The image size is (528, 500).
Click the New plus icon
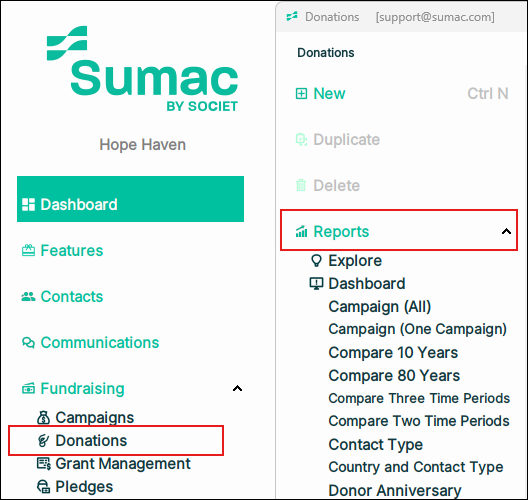(x=301, y=94)
